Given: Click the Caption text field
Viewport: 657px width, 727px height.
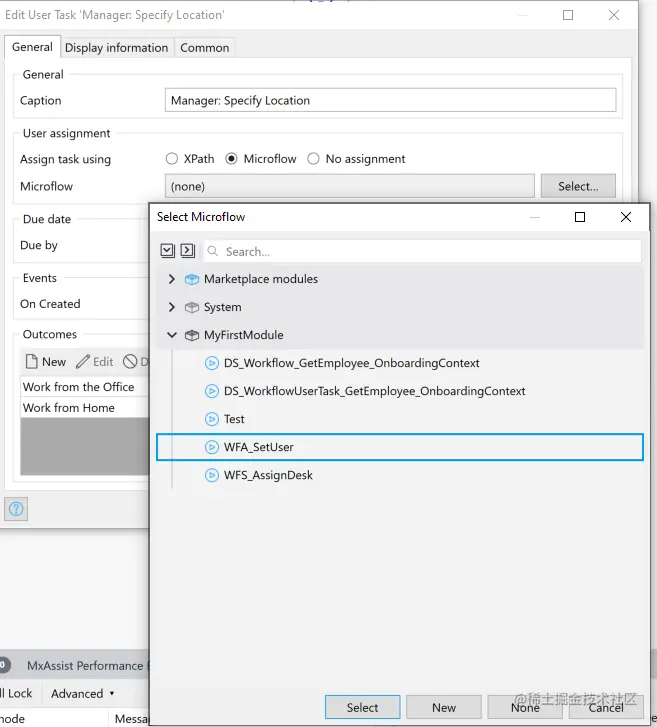Looking at the screenshot, I should coord(390,100).
